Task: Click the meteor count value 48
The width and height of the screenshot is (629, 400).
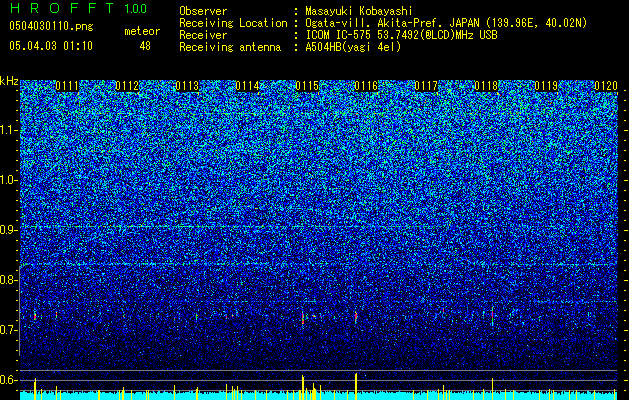Action: 145,46
